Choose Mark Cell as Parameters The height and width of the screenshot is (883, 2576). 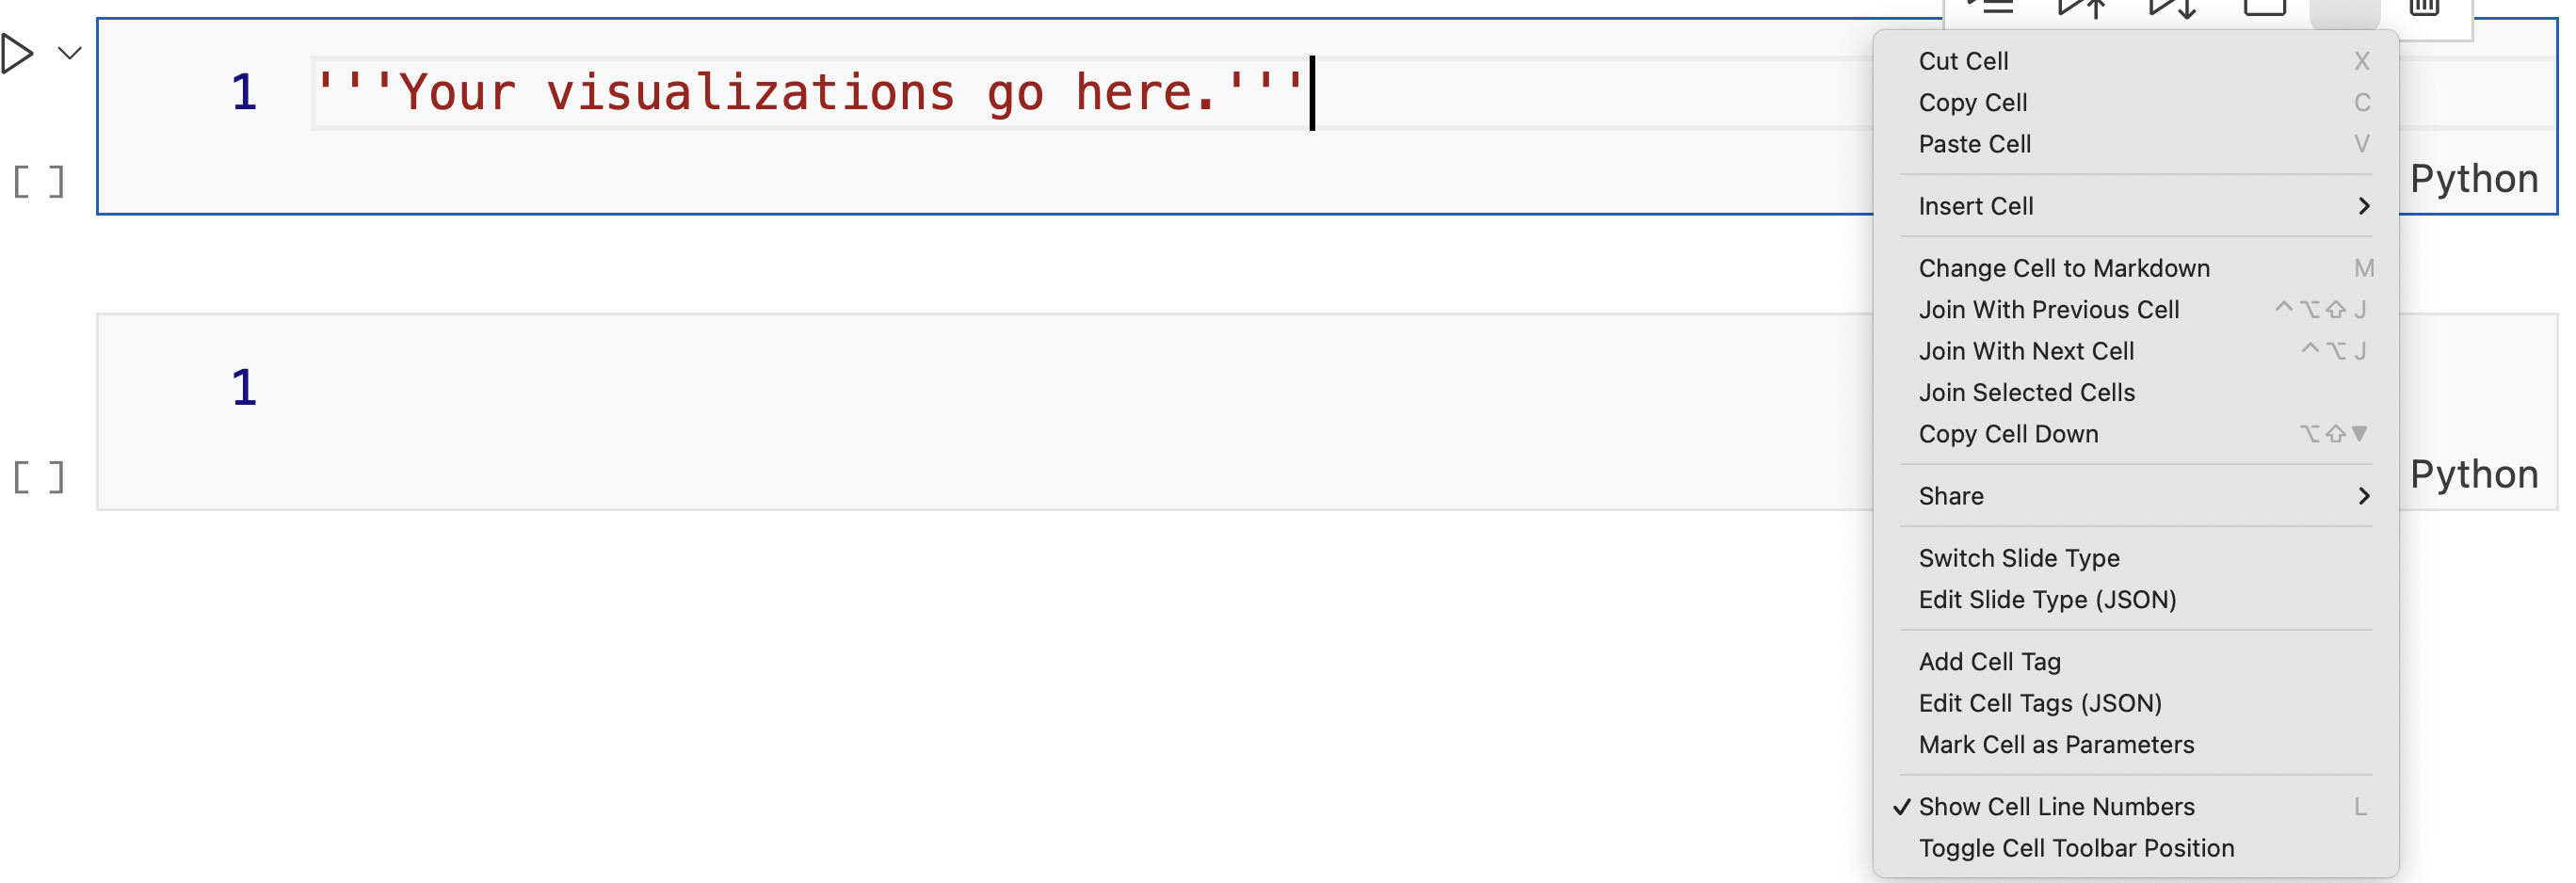pos(2056,744)
